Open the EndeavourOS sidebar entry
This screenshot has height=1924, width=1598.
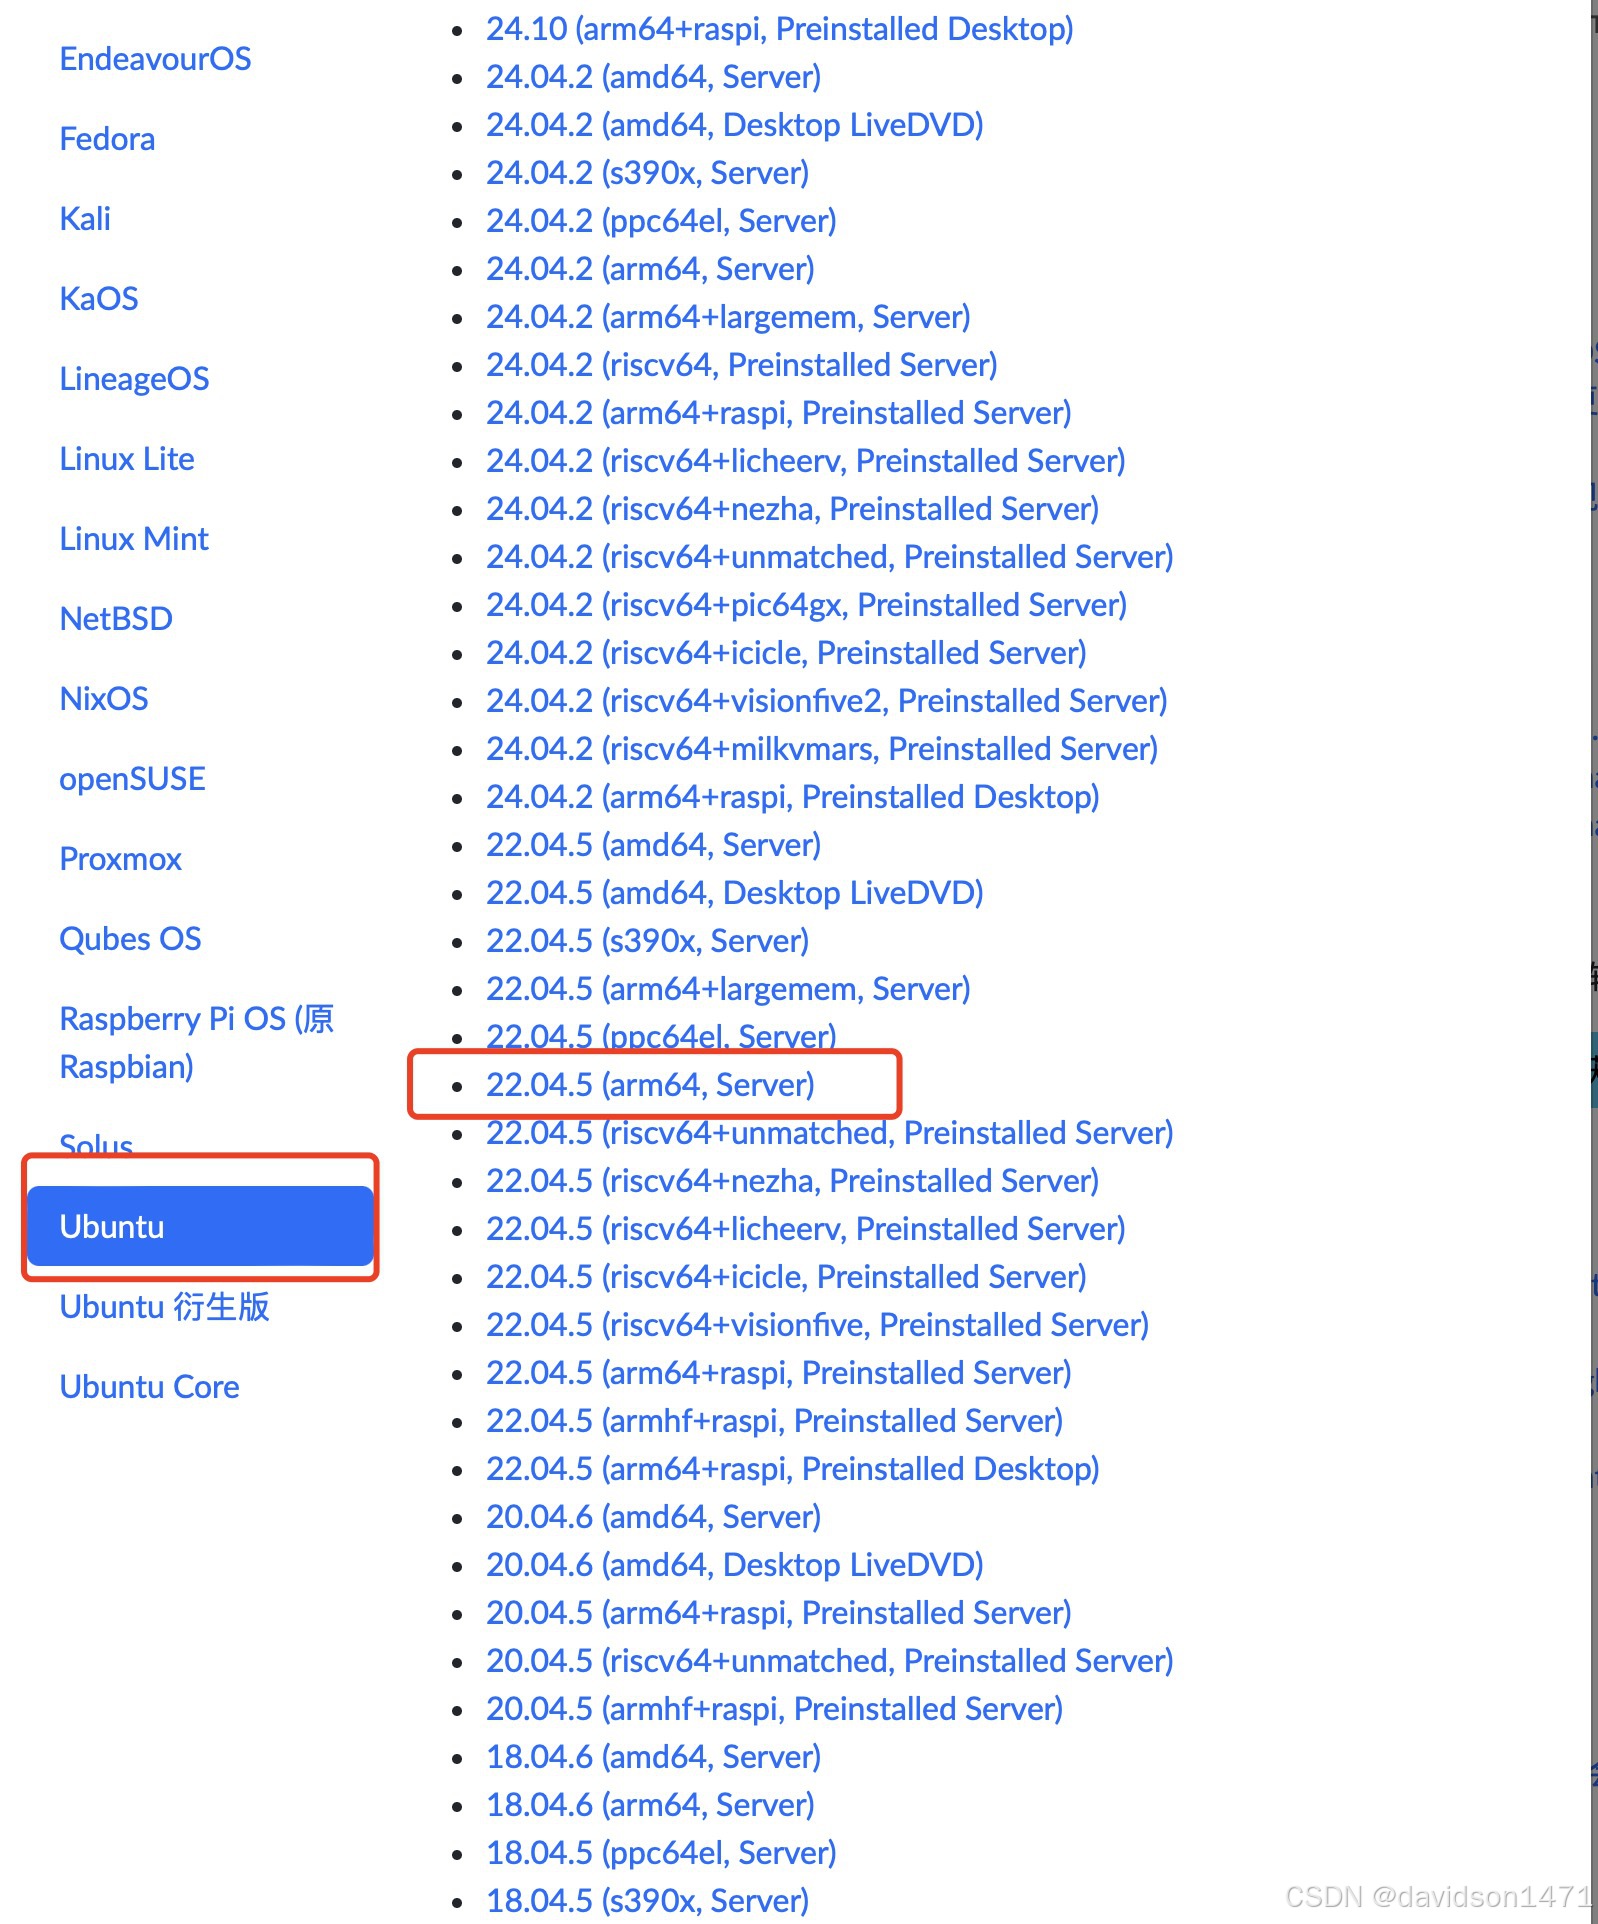tap(155, 59)
